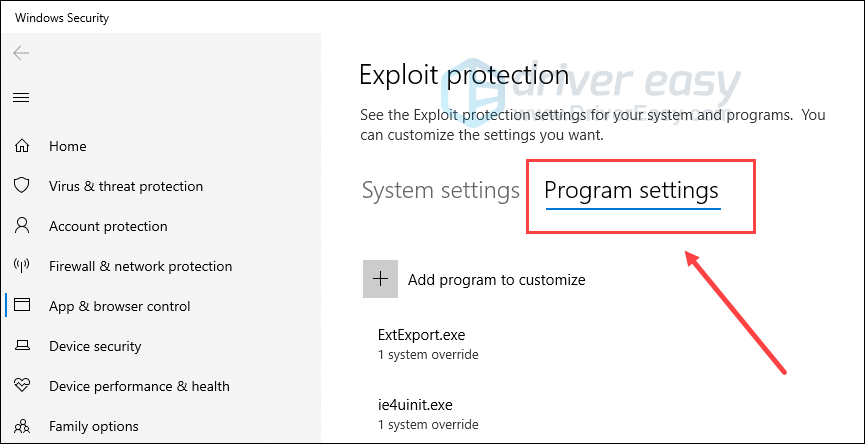Expand the ExtExport.exe program entry
865x444 pixels.
tap(421, 335)
